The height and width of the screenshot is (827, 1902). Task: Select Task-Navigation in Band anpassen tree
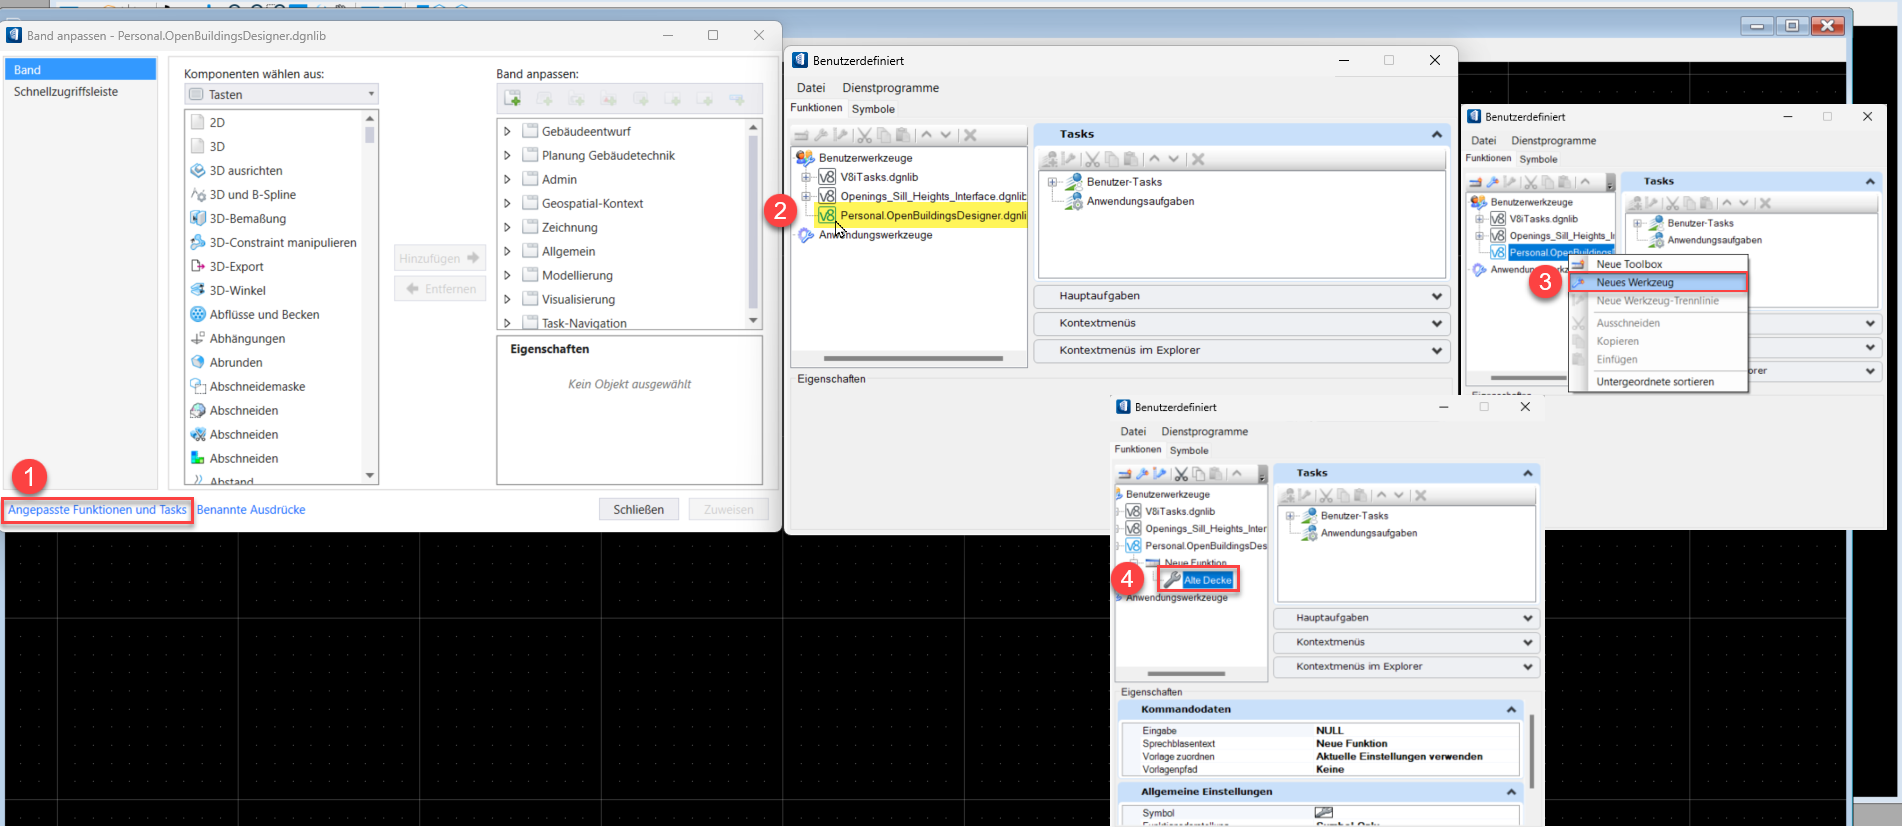[584, 324]
